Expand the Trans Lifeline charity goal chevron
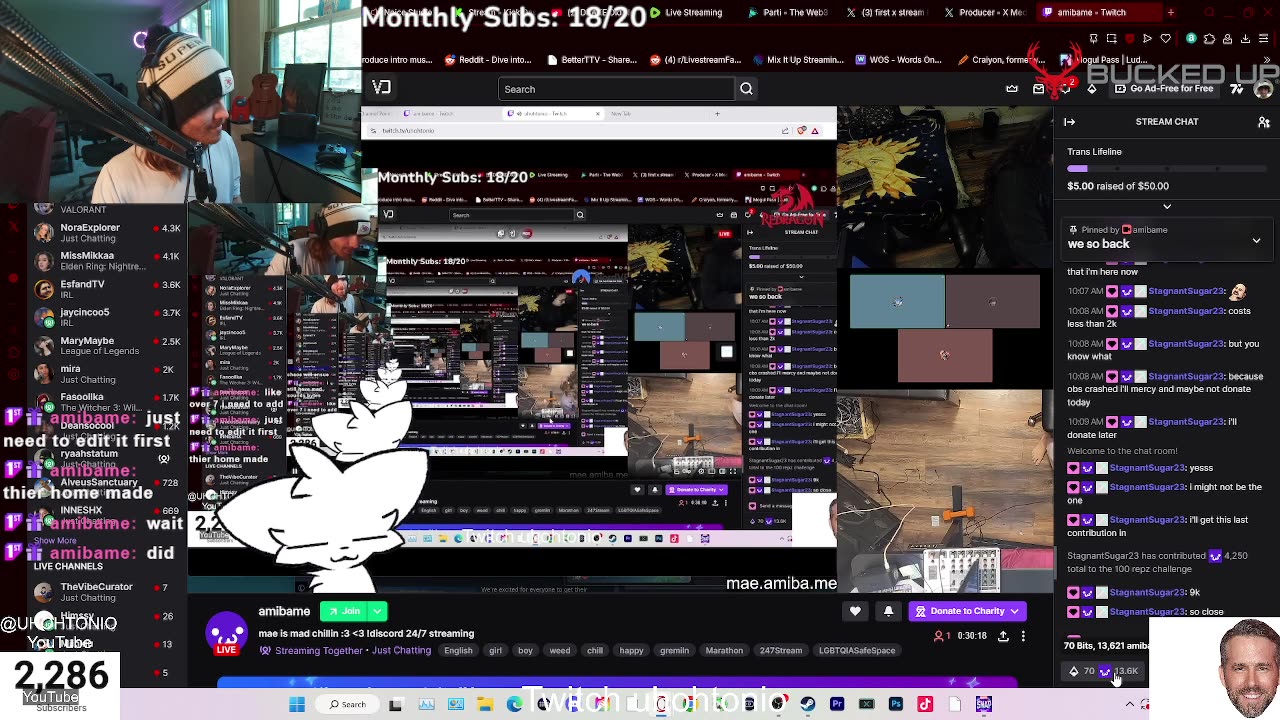1280x720 pixels. [1166, 207]
